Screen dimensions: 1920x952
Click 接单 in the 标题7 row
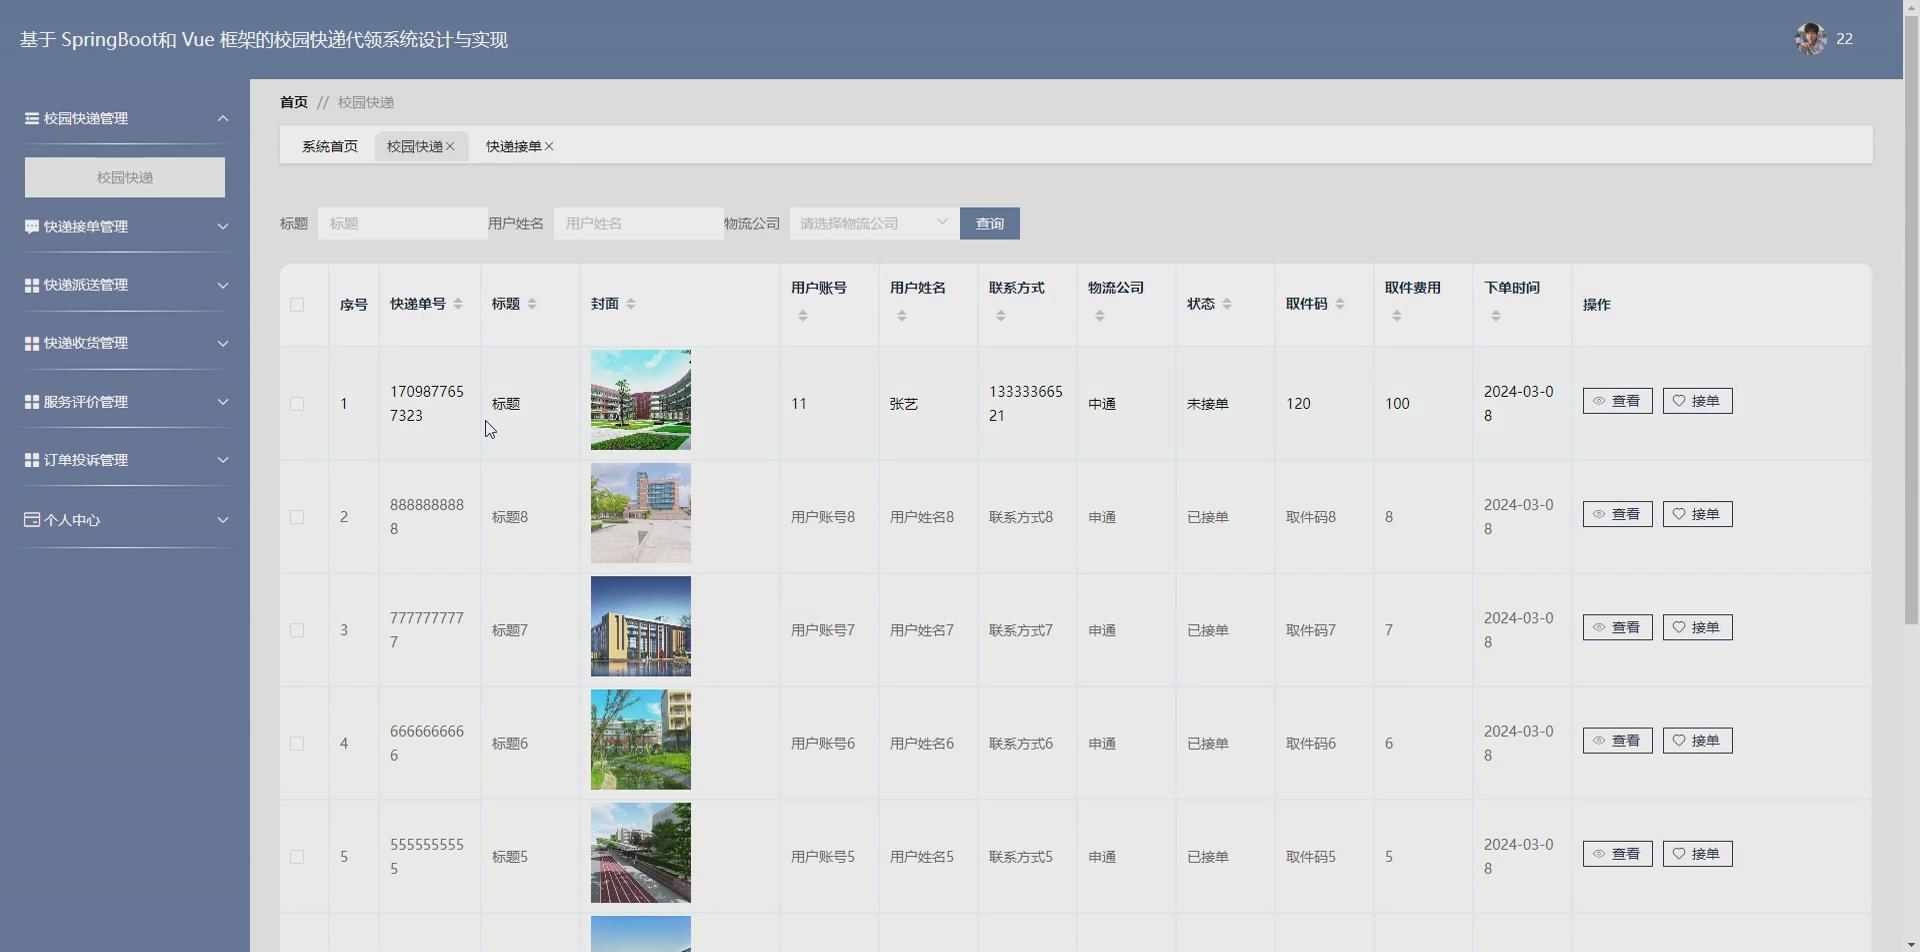[x=1697, y=627]
